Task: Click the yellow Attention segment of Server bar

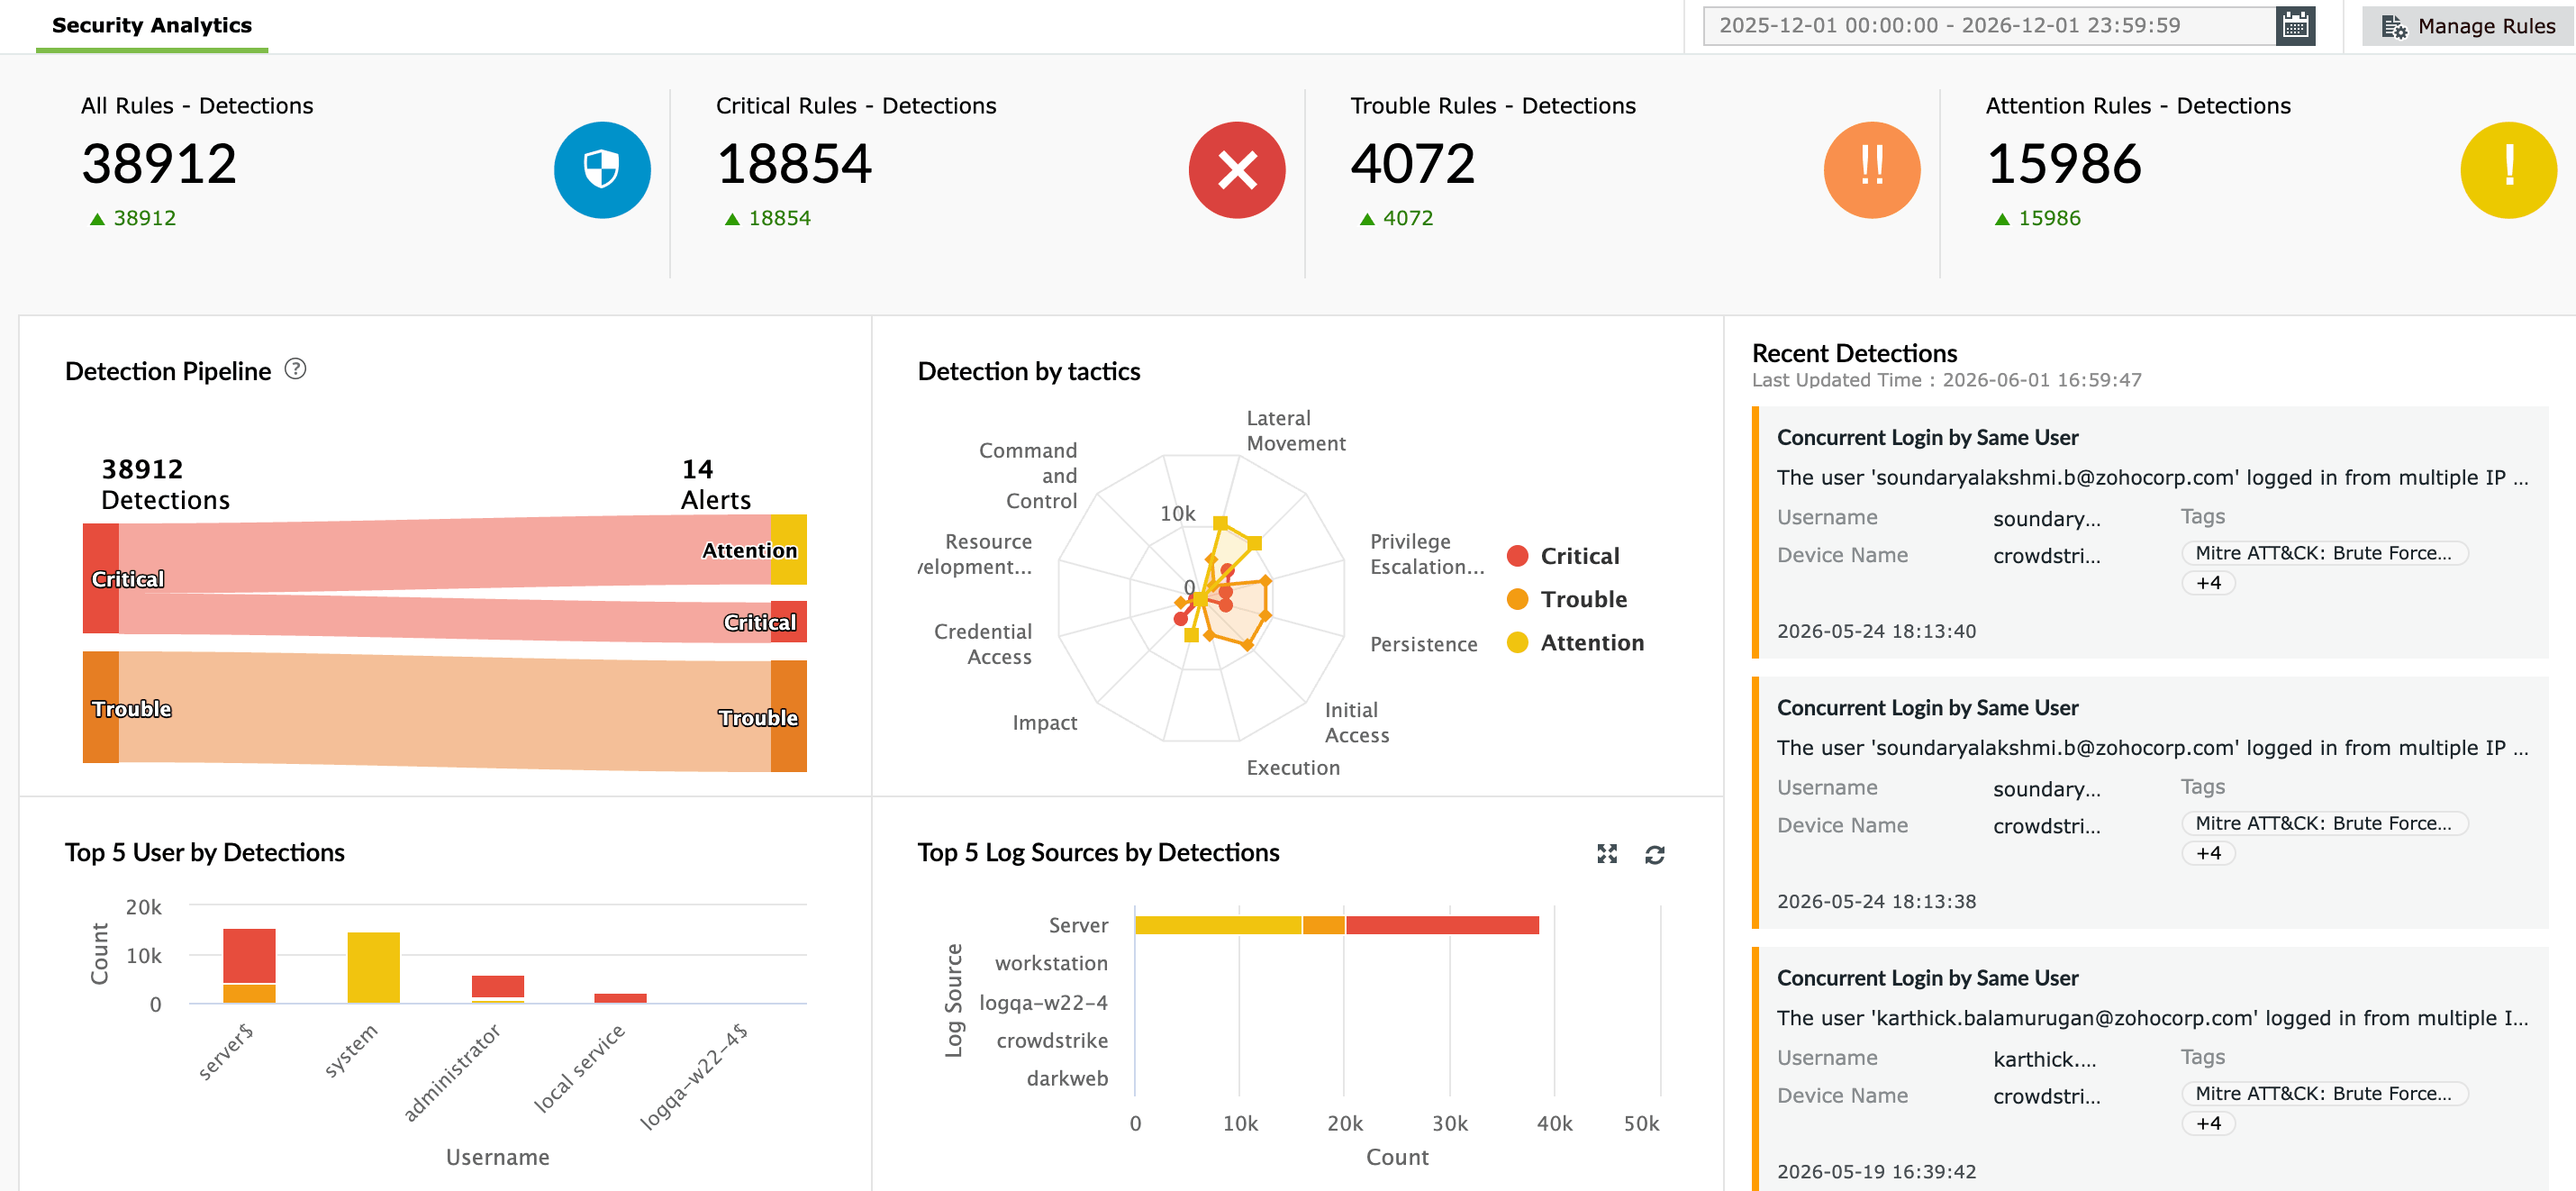Action: point(1218,925)
